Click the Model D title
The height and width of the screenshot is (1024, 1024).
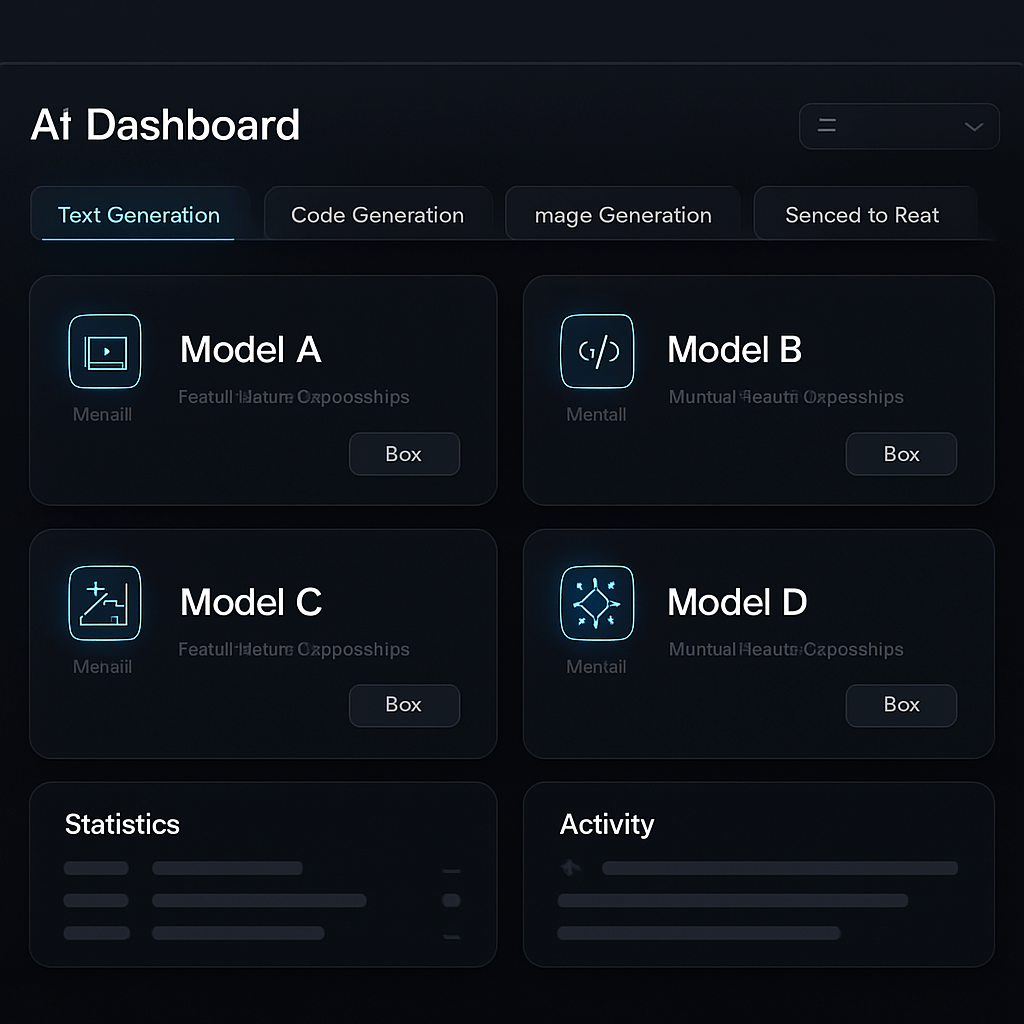pyautogui.click(x=737, y=601)
